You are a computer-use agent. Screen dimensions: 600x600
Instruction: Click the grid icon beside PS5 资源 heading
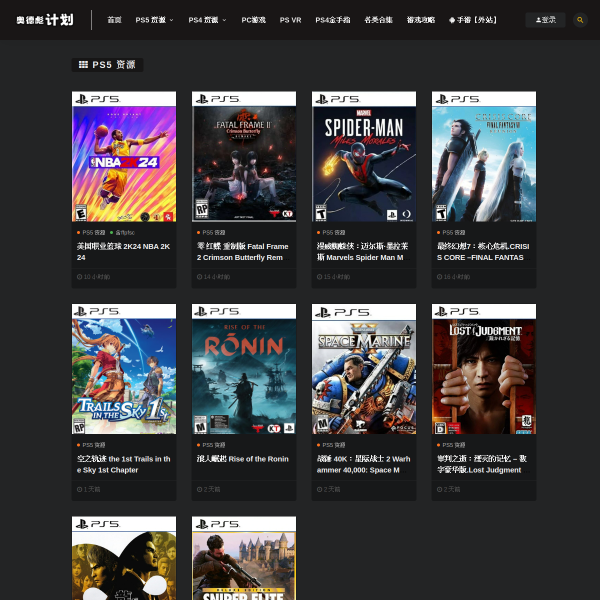click(x=83, y=65)
